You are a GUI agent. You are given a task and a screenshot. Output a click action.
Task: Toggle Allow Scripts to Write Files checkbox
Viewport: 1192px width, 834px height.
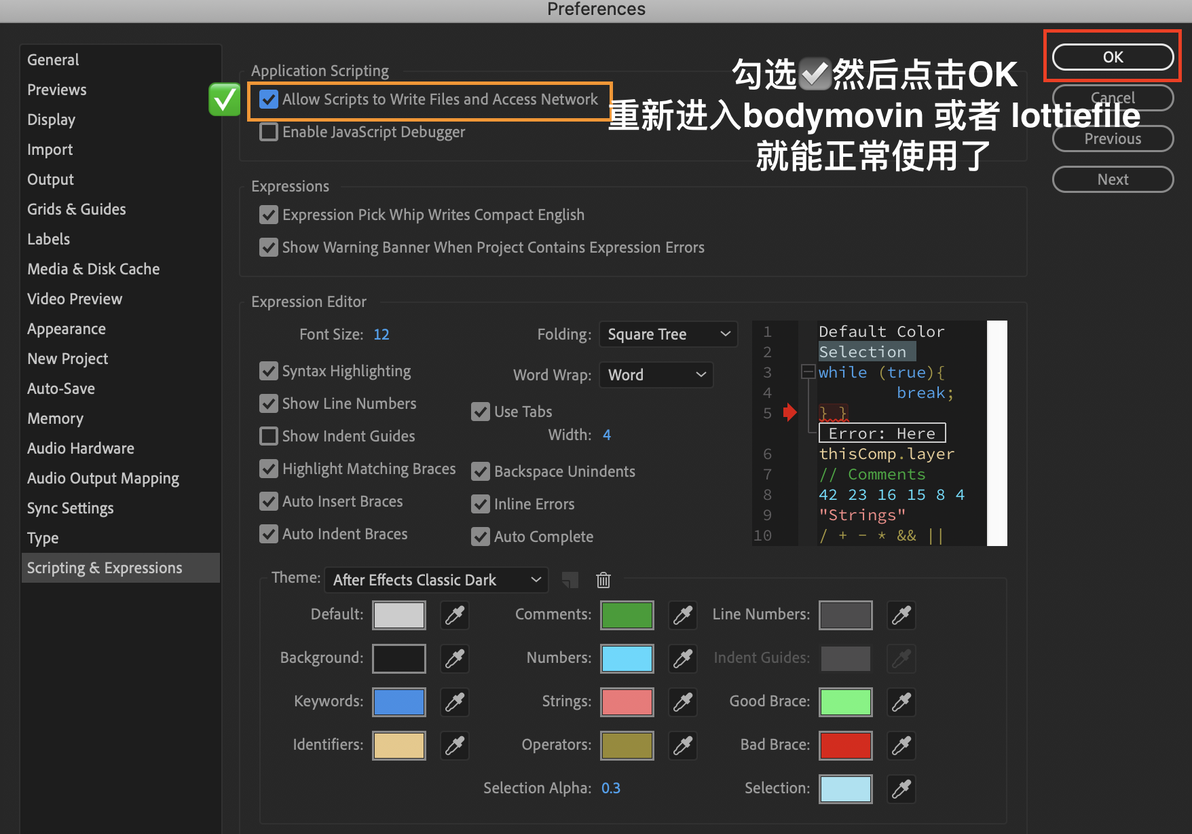click(x=268, y=100)
